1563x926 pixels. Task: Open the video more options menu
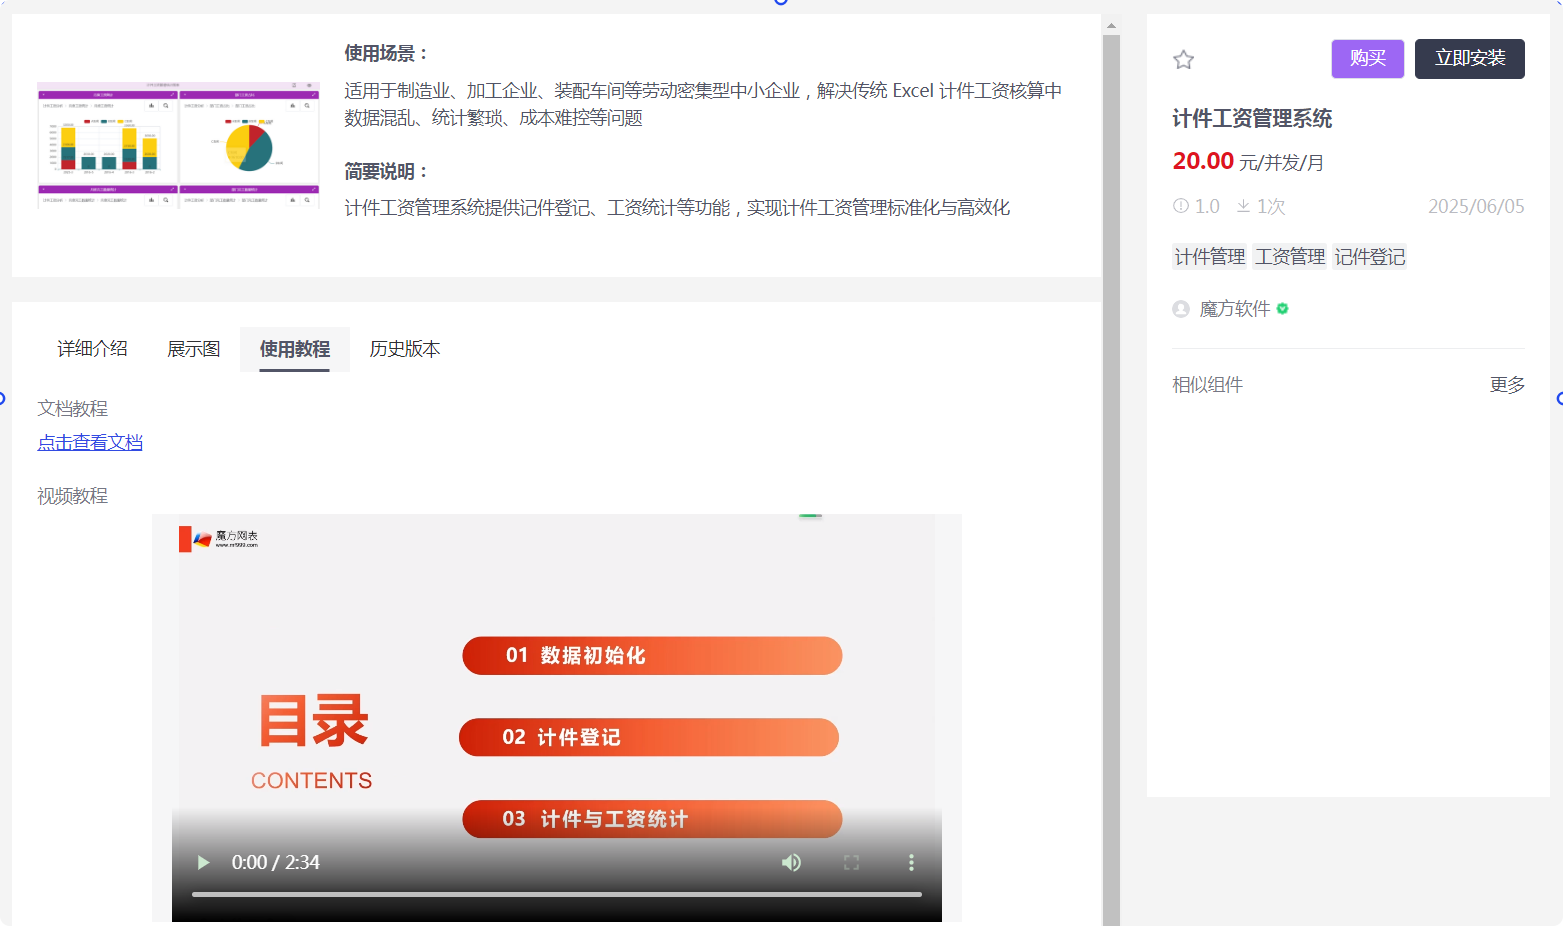coord(910,862)
